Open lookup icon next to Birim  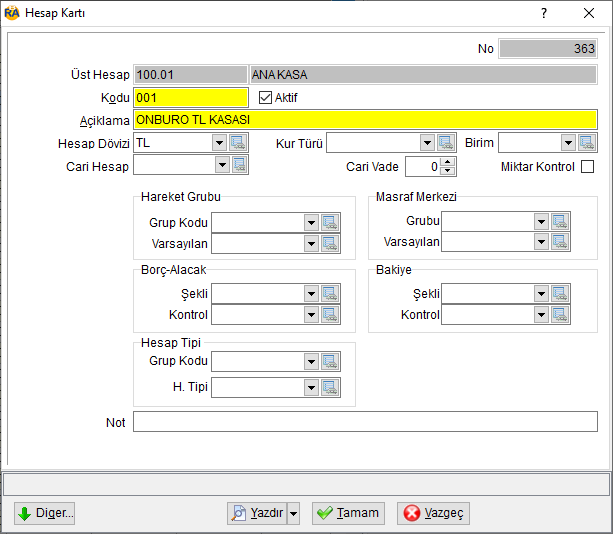pyautogui.click(x=587, y=143)
